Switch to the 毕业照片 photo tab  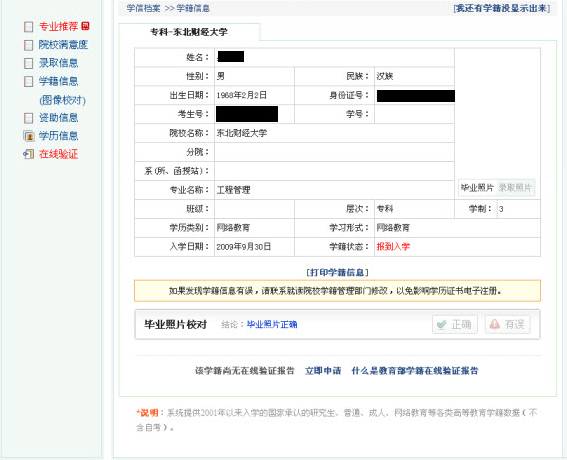(477, 188)
